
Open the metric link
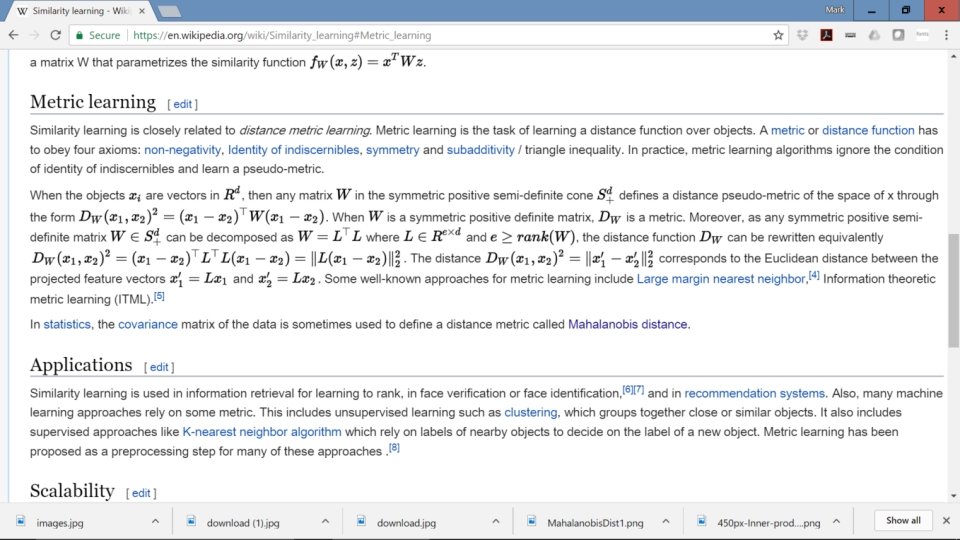point(787,130)
